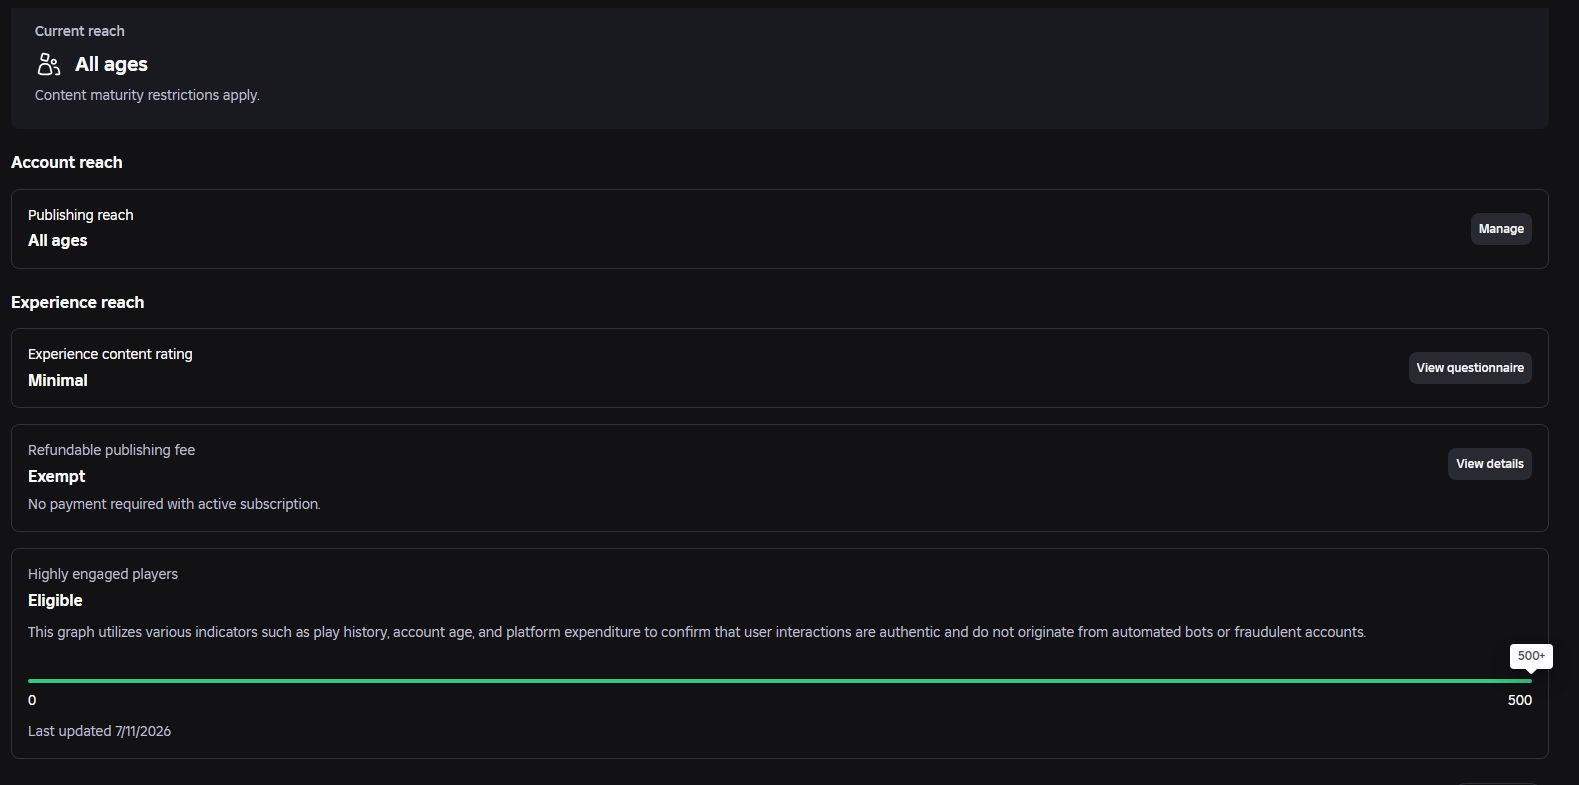Click the Eligible status text
The width and height of the screenshot is (1579, 785).
tap(55, 600)
